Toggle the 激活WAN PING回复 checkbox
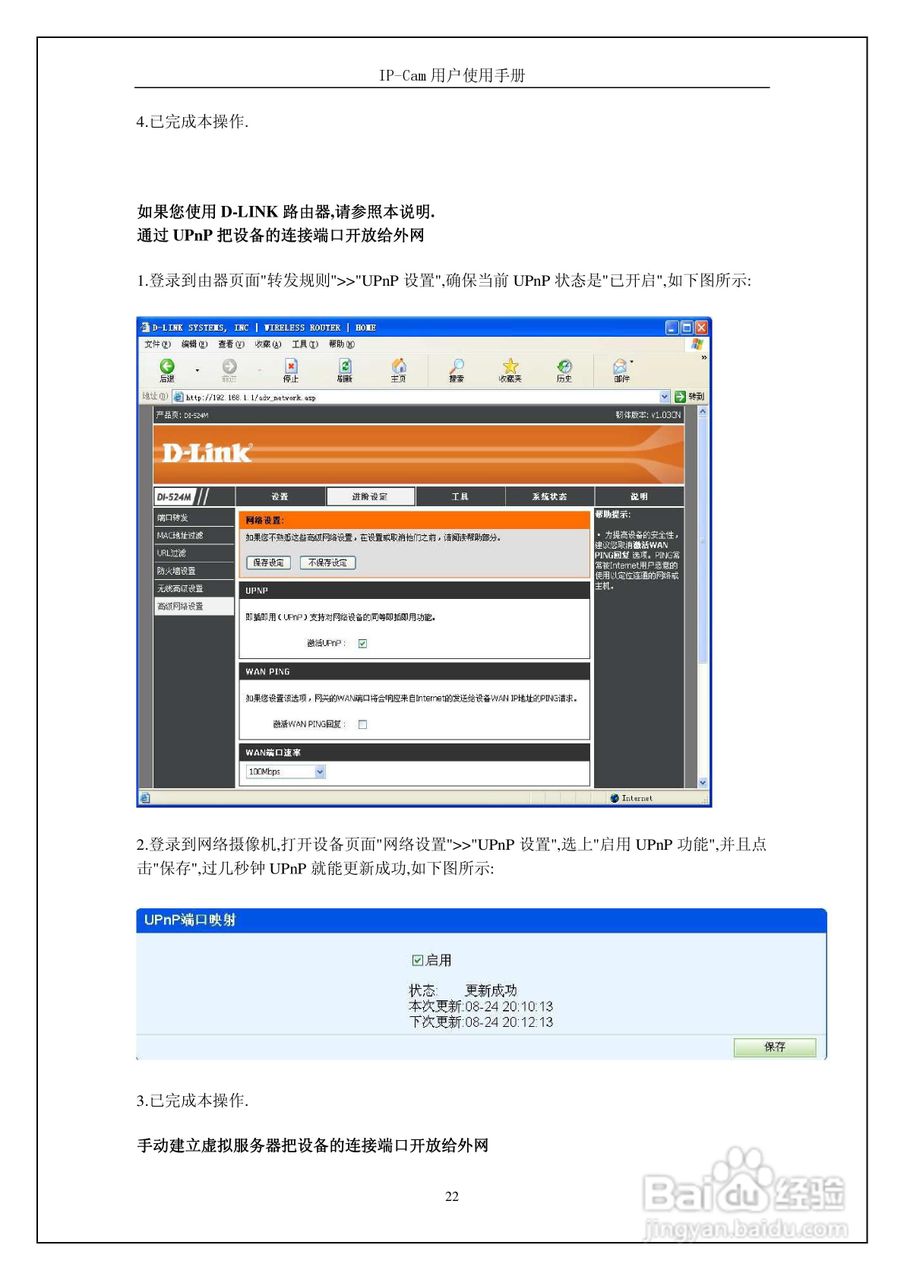904x1280 pixels. [361, 722]
